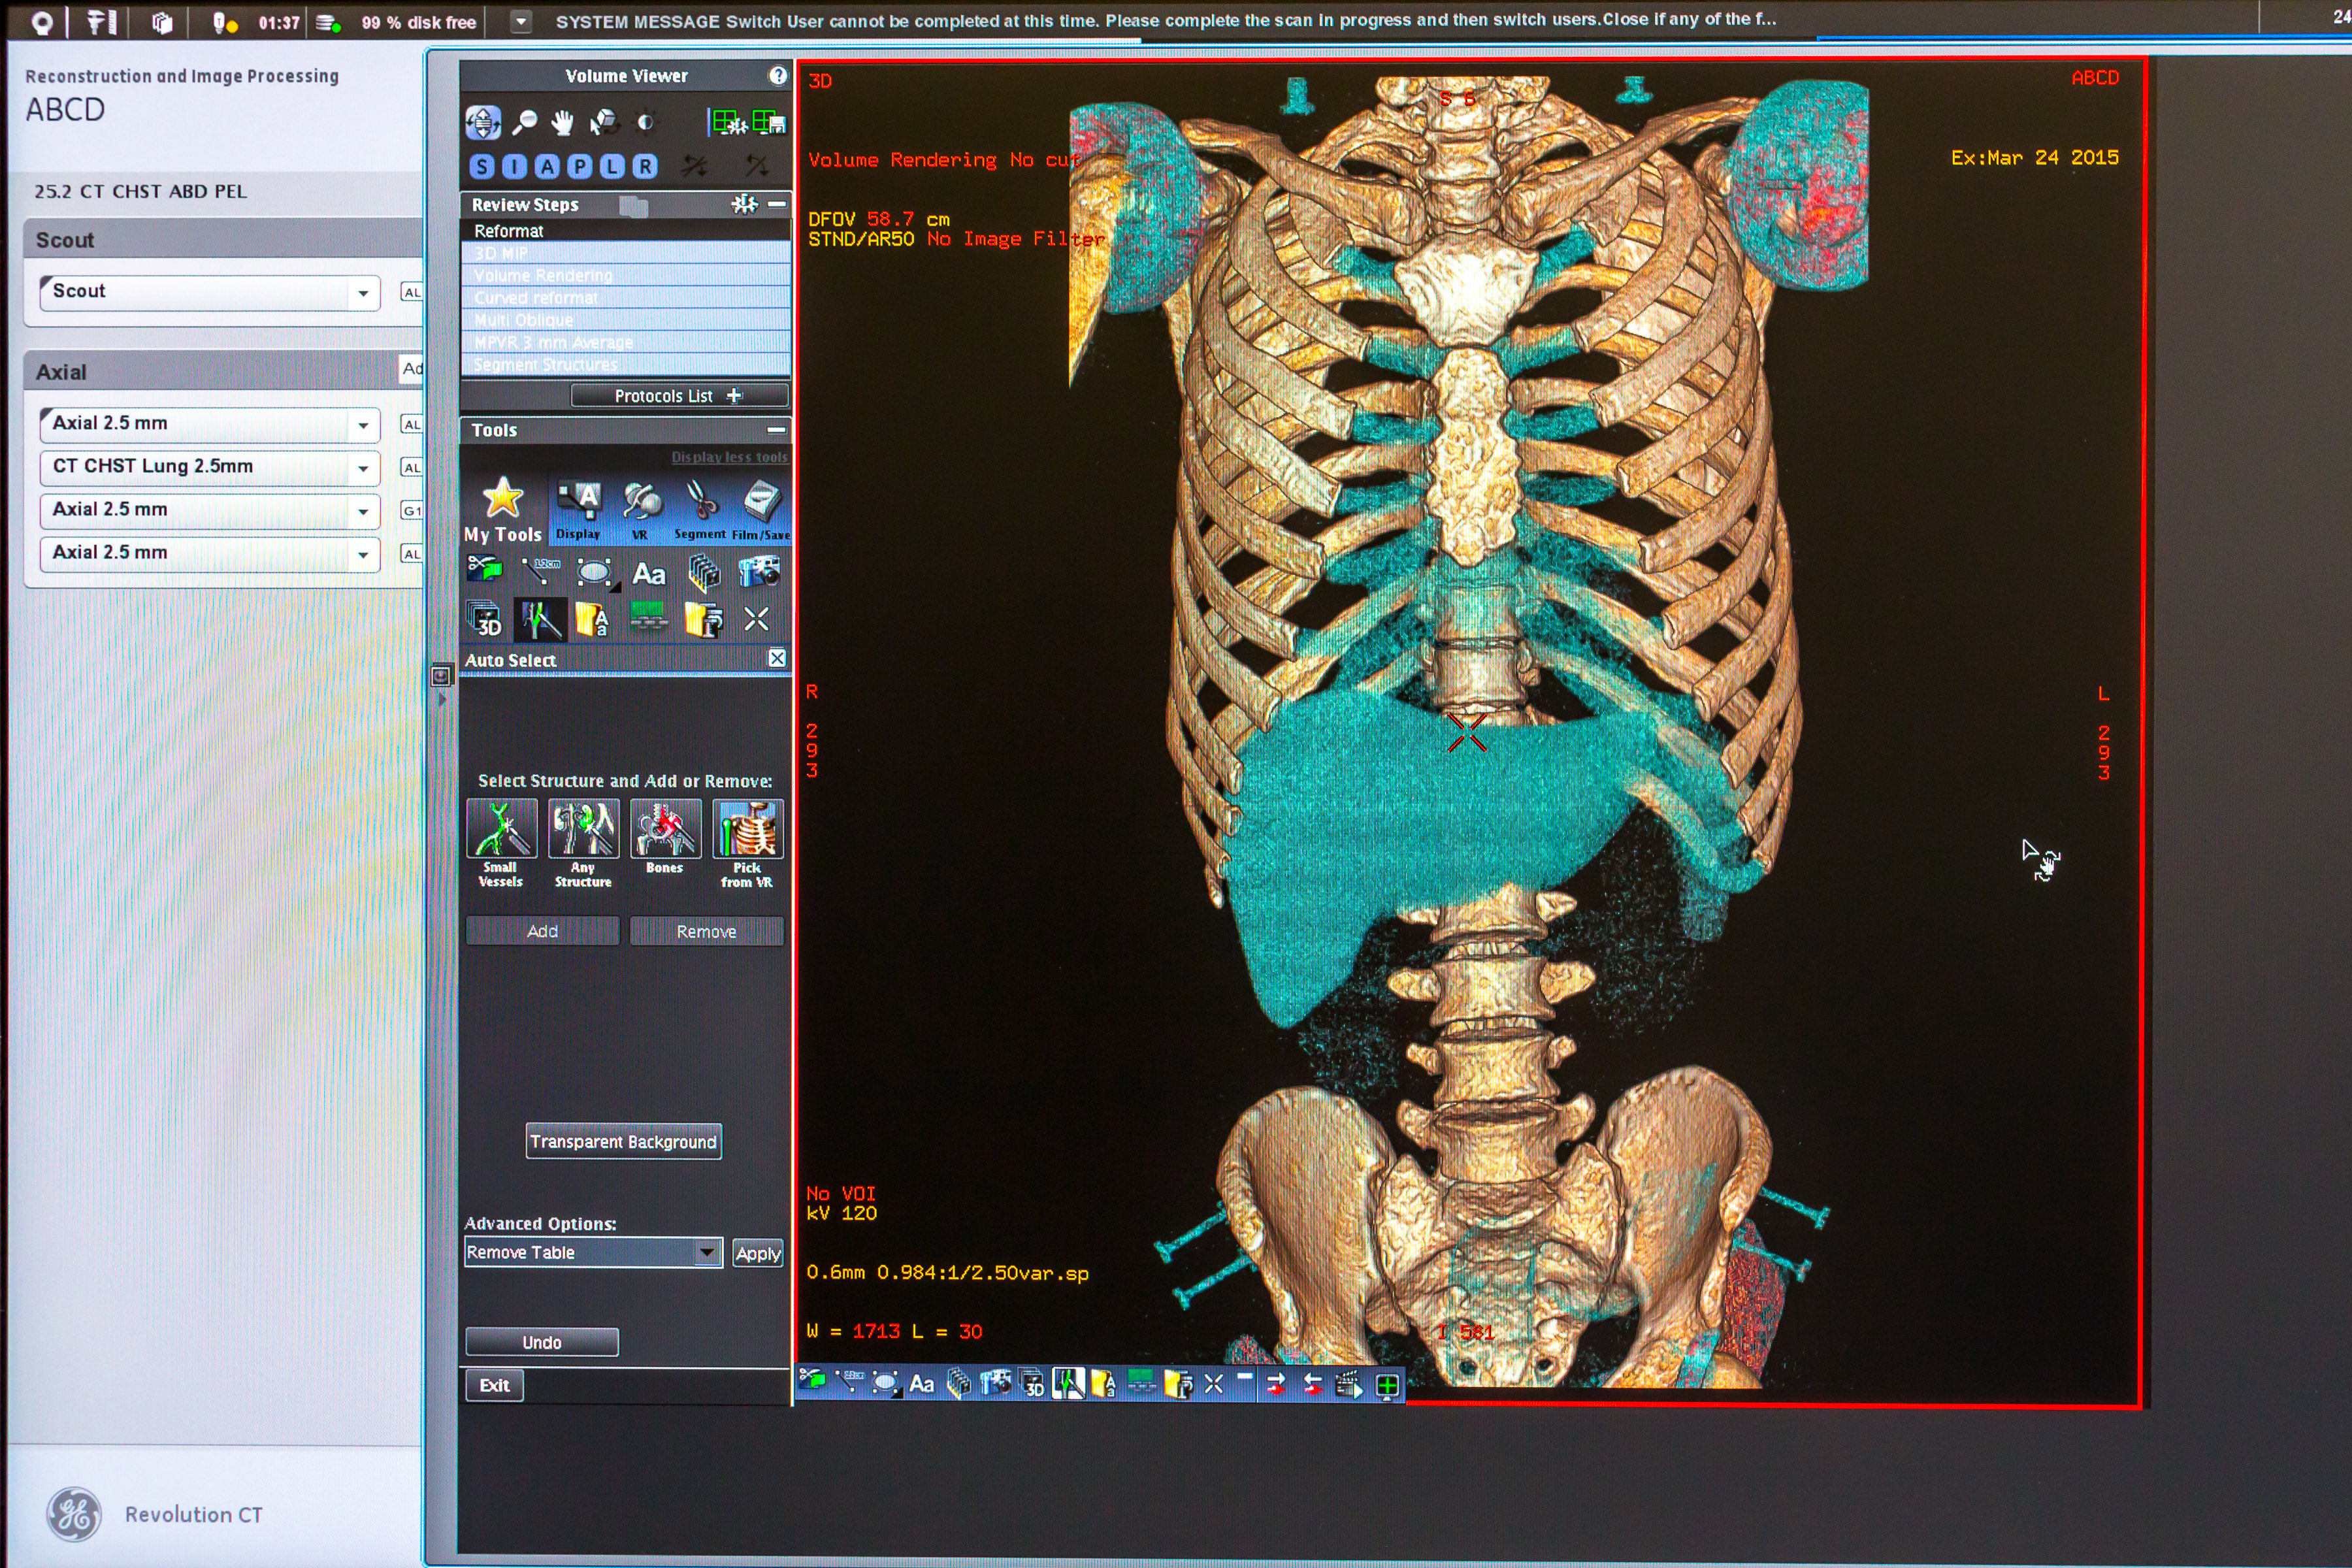Viewport: 2352px width, 1568px height.
Task: Select the zoom magnifier tool
Action: (x=524, y=122)
